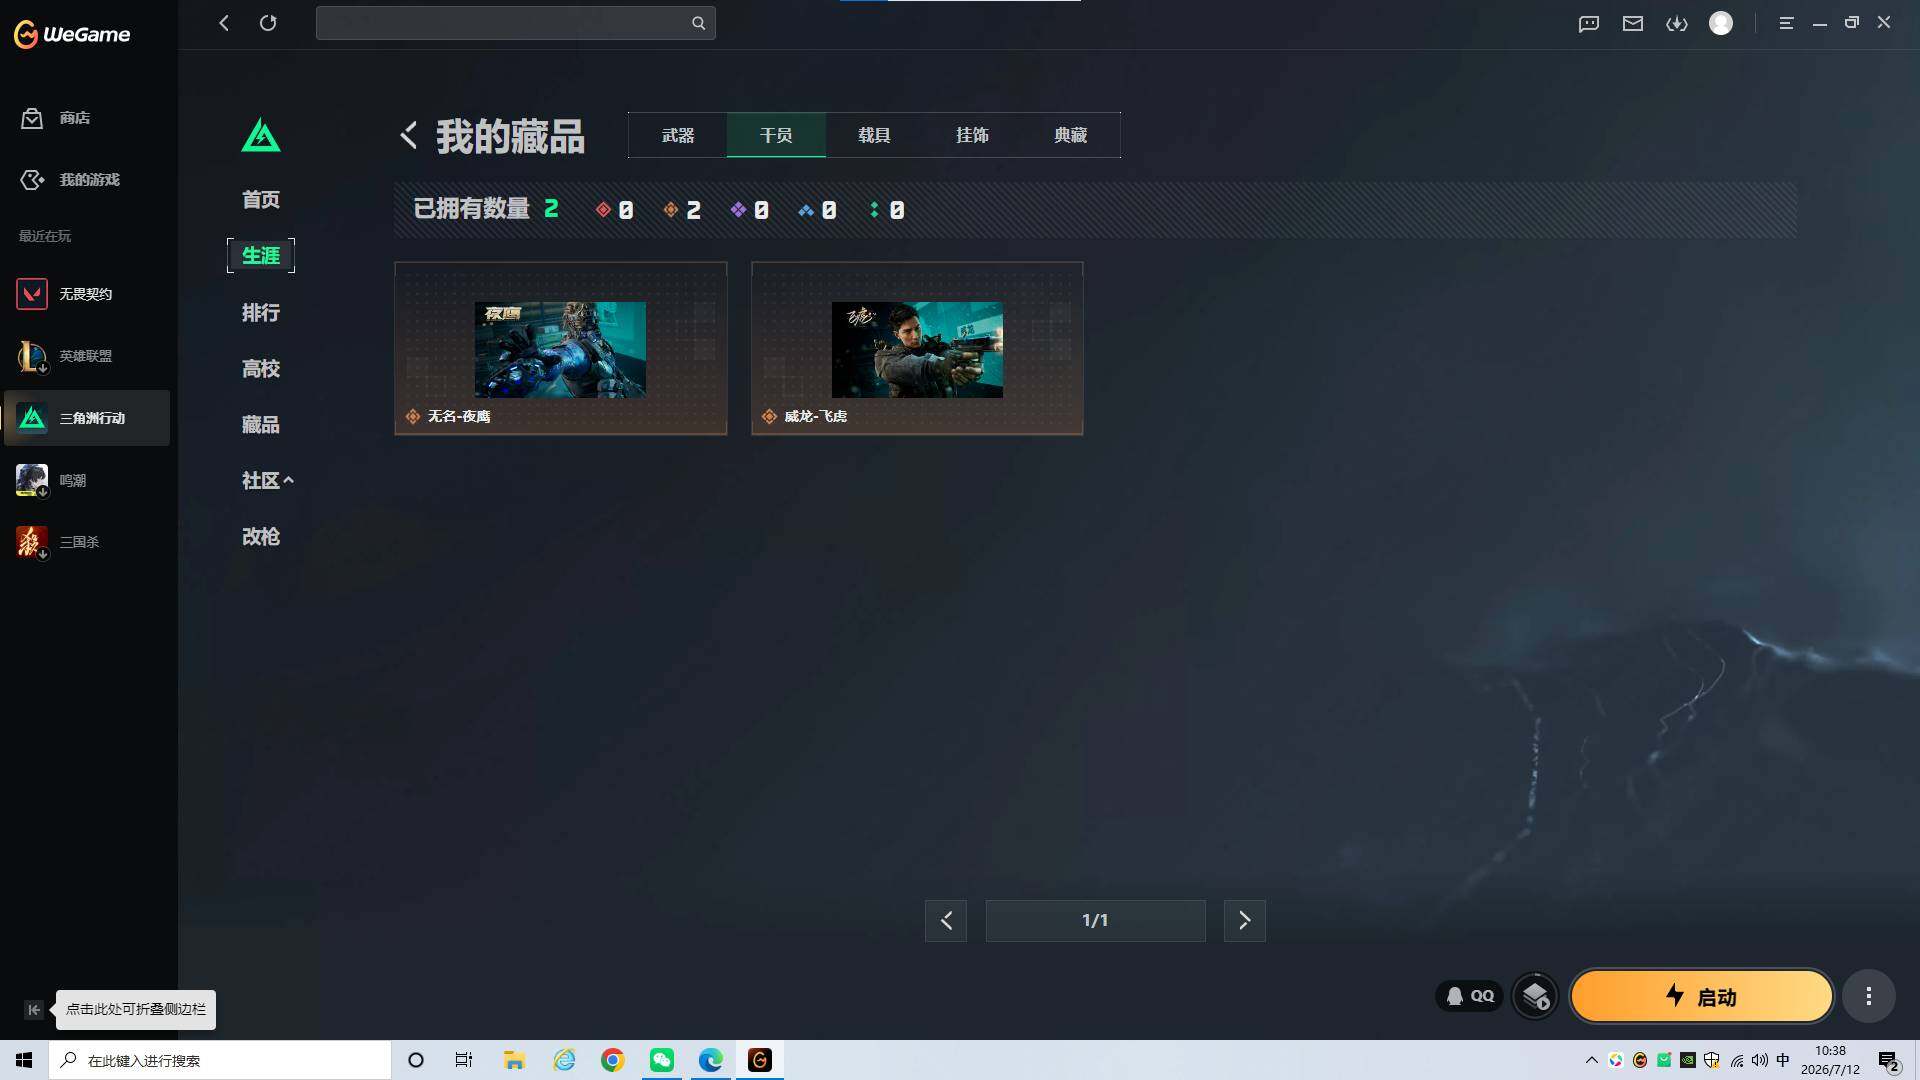Launch game with 启动 button
1920x1080 pixels.
point(1701,996)
